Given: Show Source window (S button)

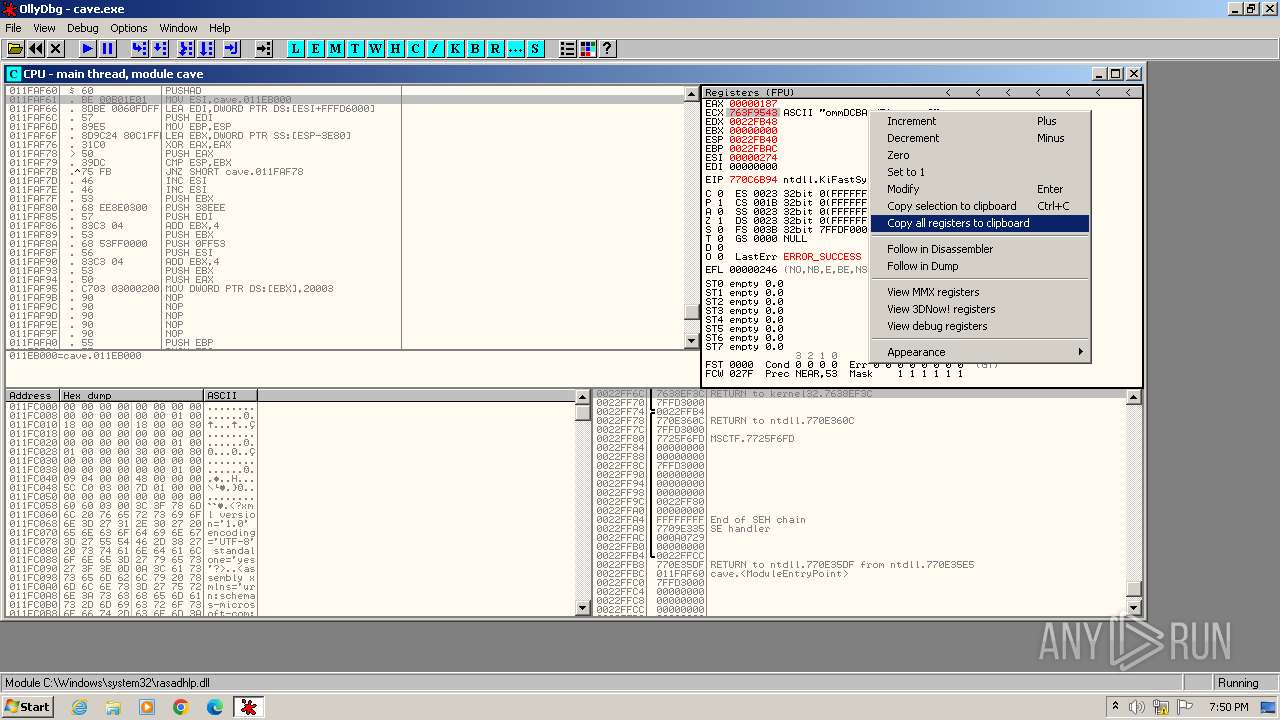Looking at the screenshot, I should click(x=536, y=48).
